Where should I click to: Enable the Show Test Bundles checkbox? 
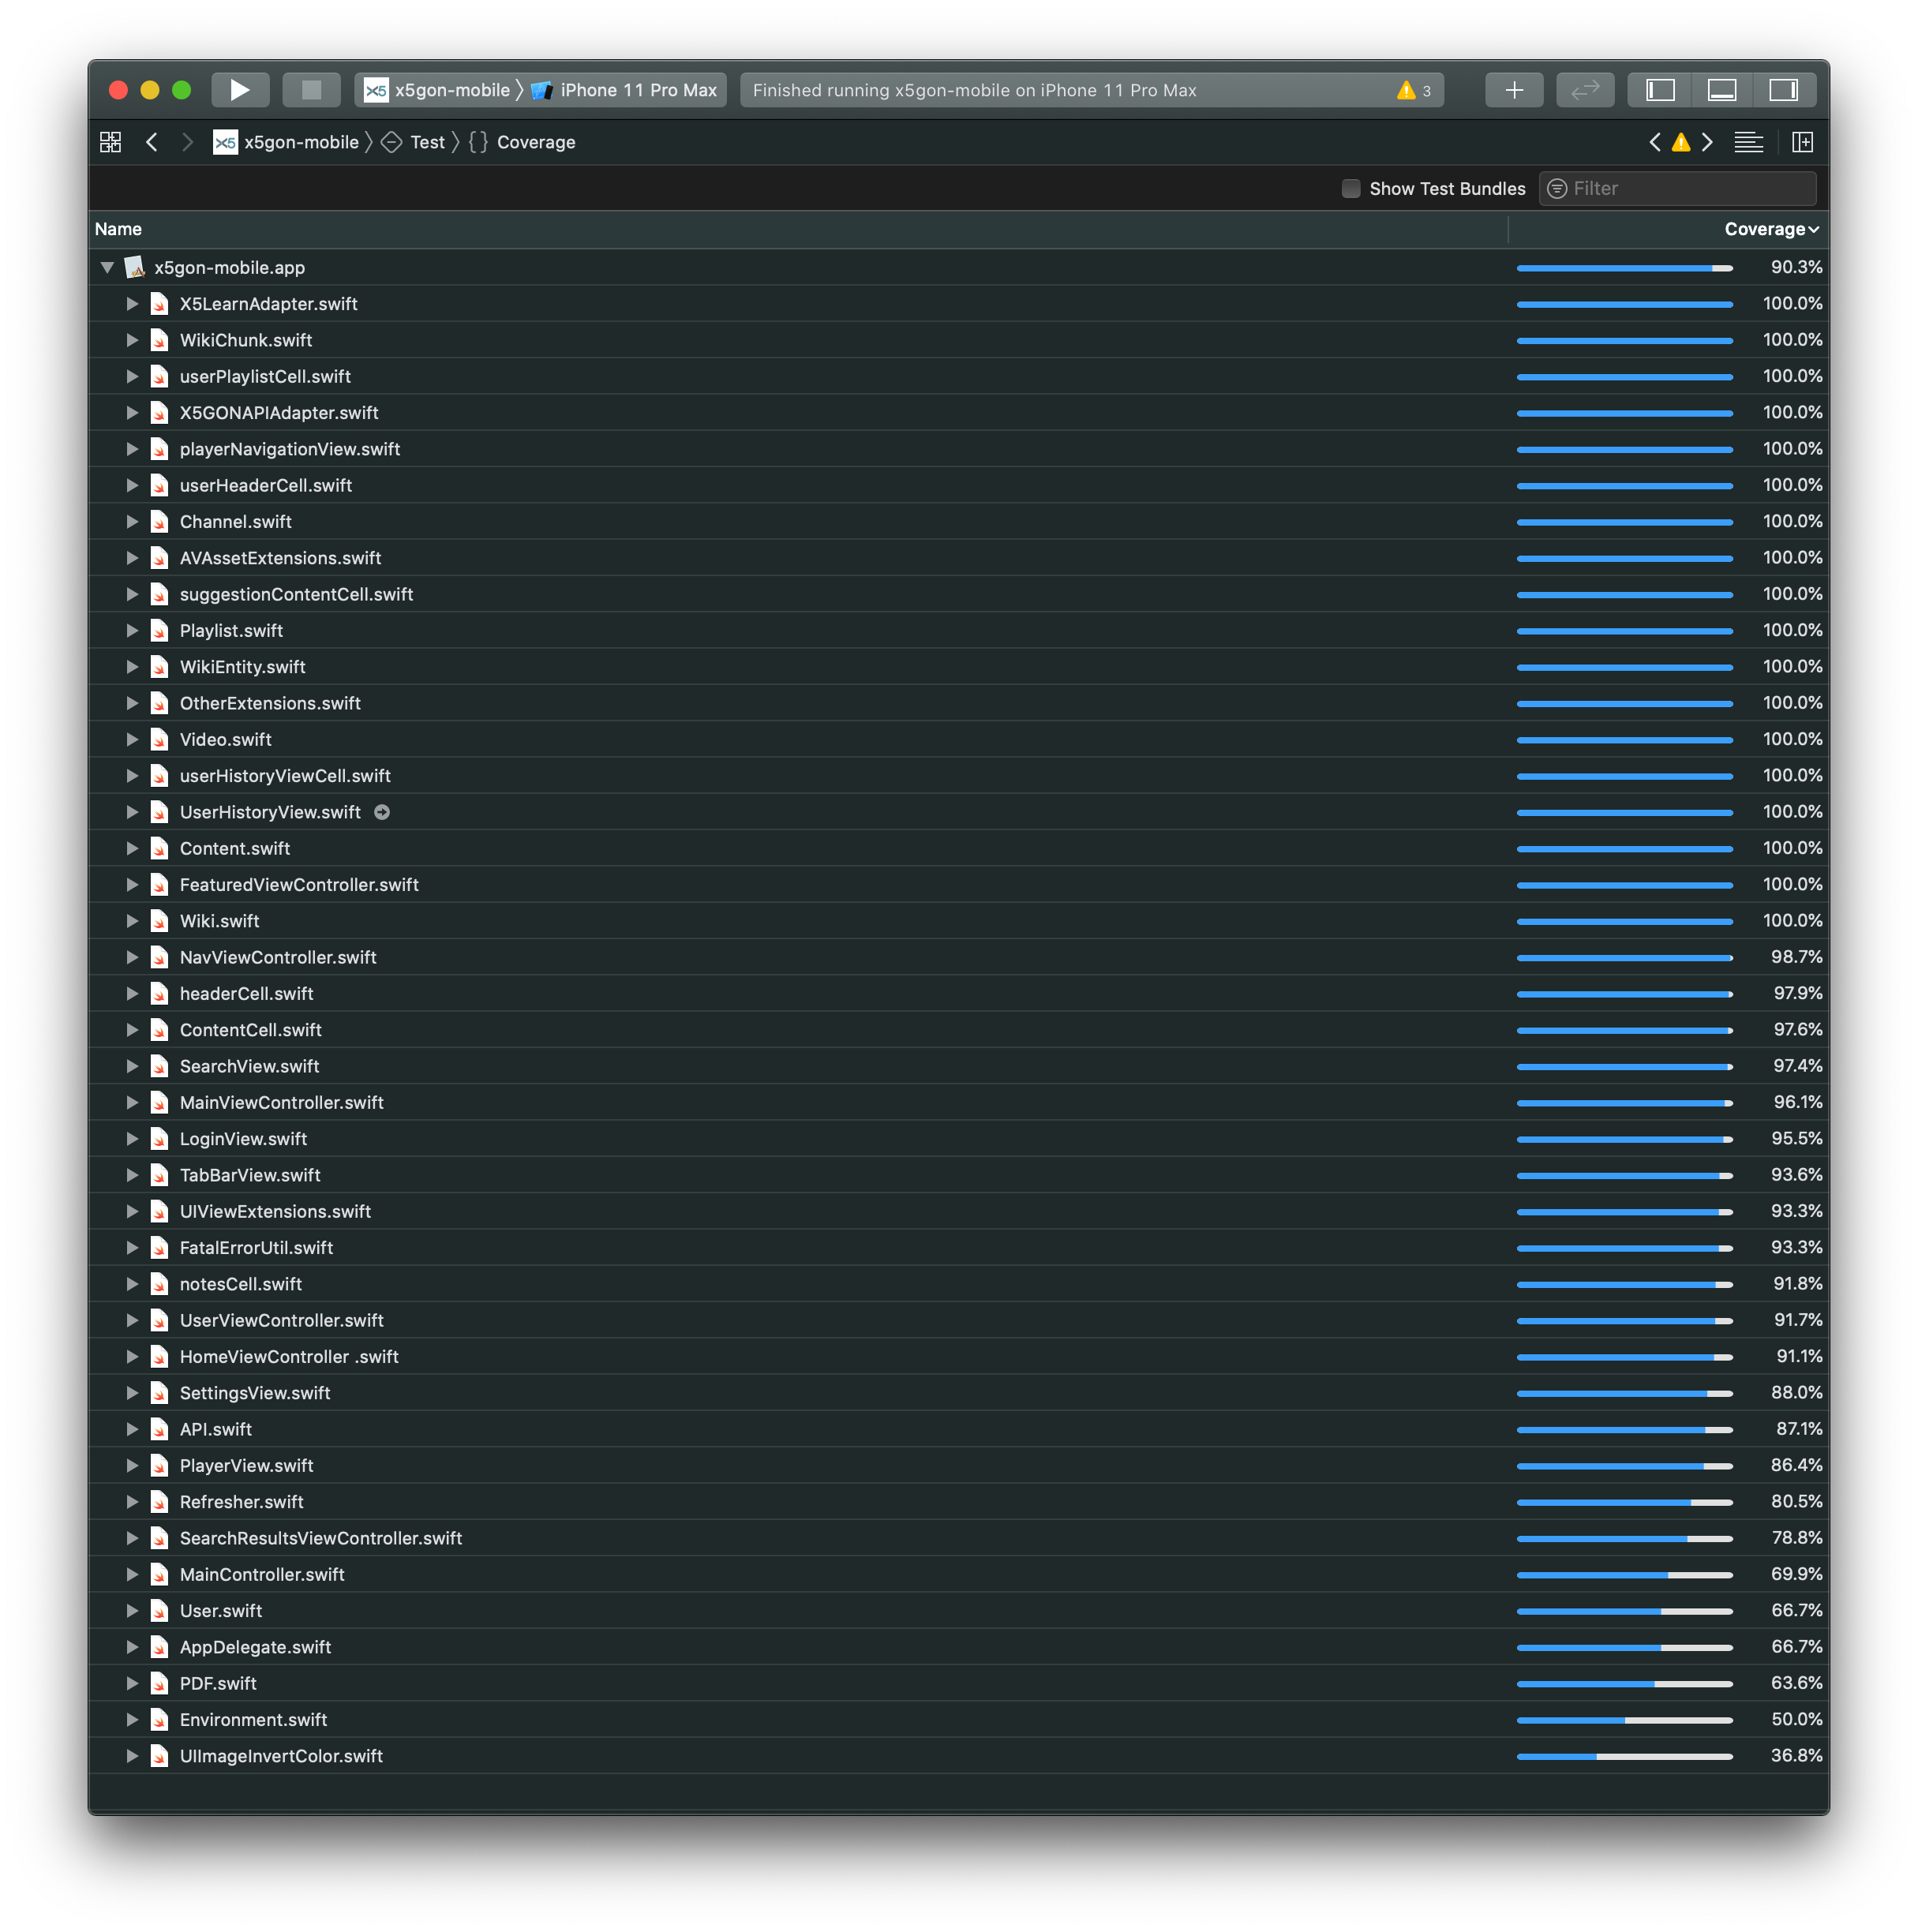click(x=1350, y=189)
